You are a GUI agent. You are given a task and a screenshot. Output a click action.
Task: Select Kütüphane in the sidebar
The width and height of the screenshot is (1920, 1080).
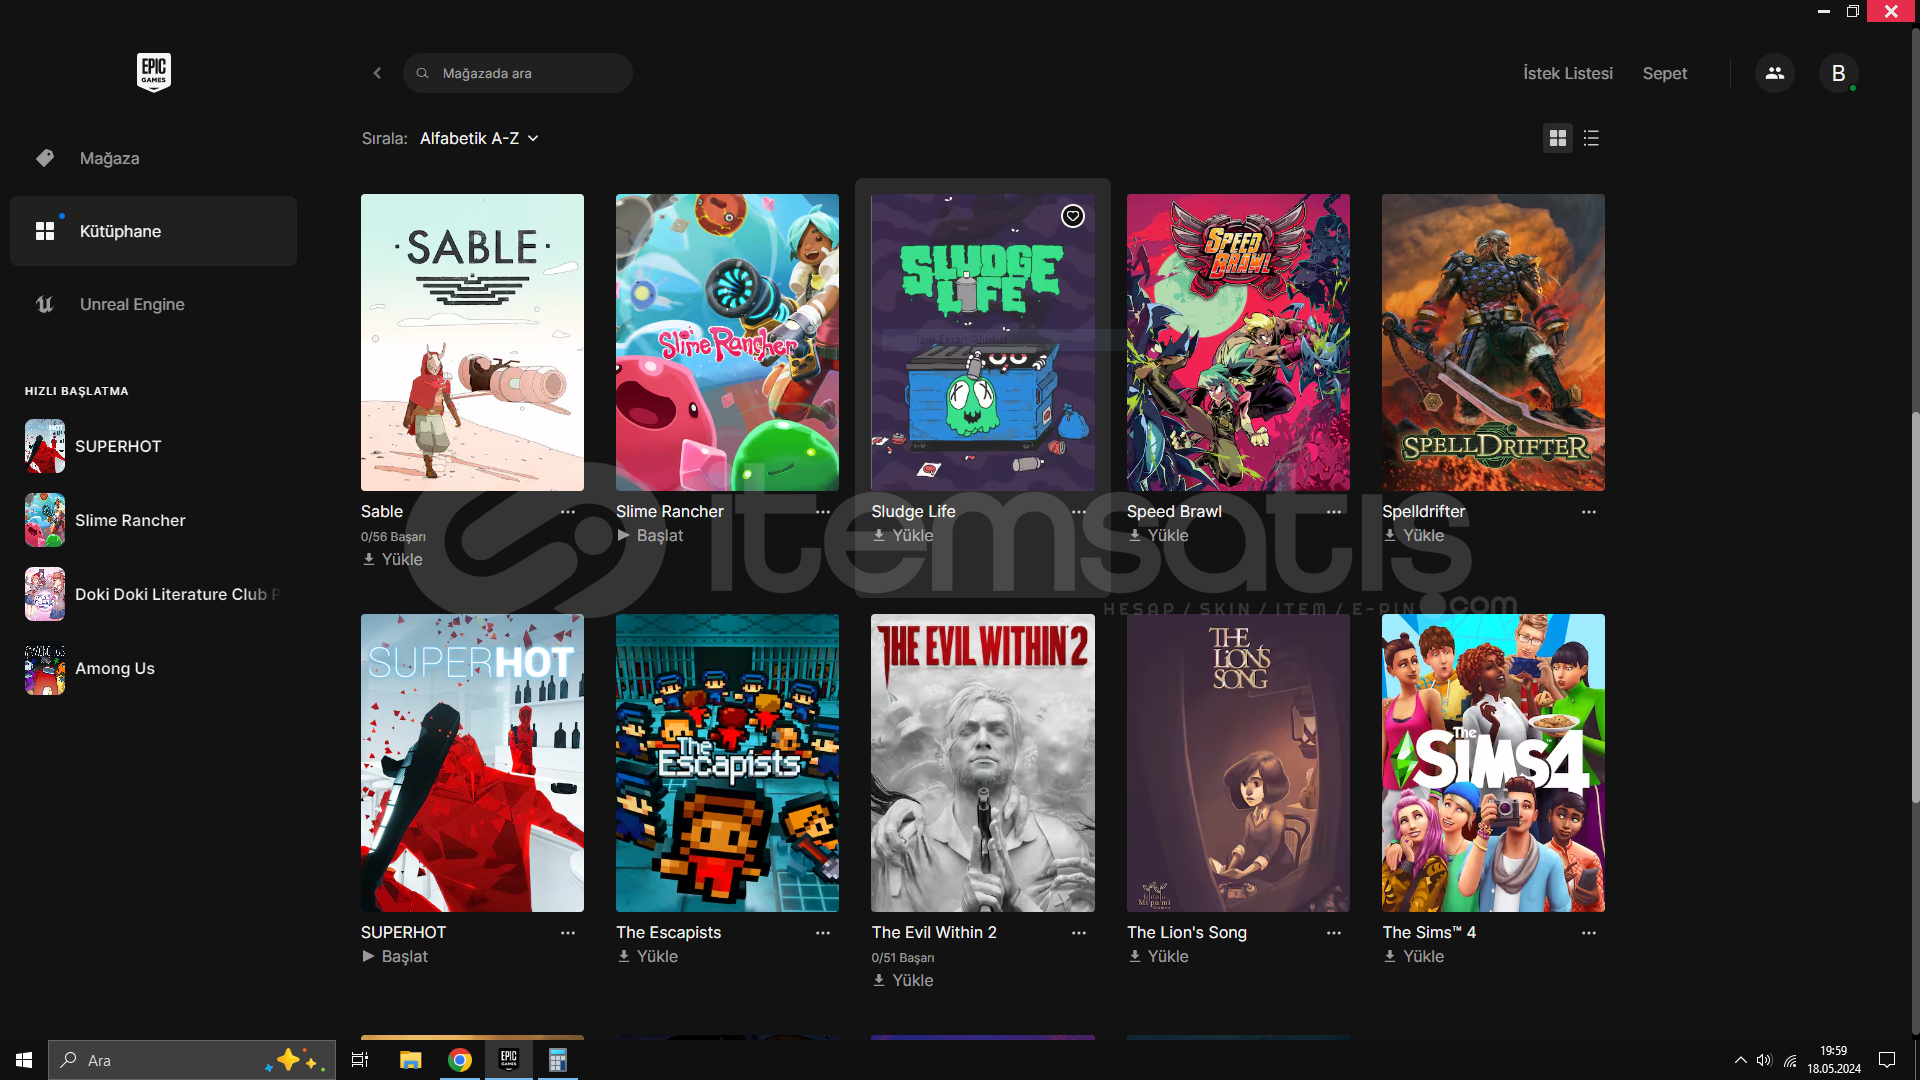(x=153, y=231)
